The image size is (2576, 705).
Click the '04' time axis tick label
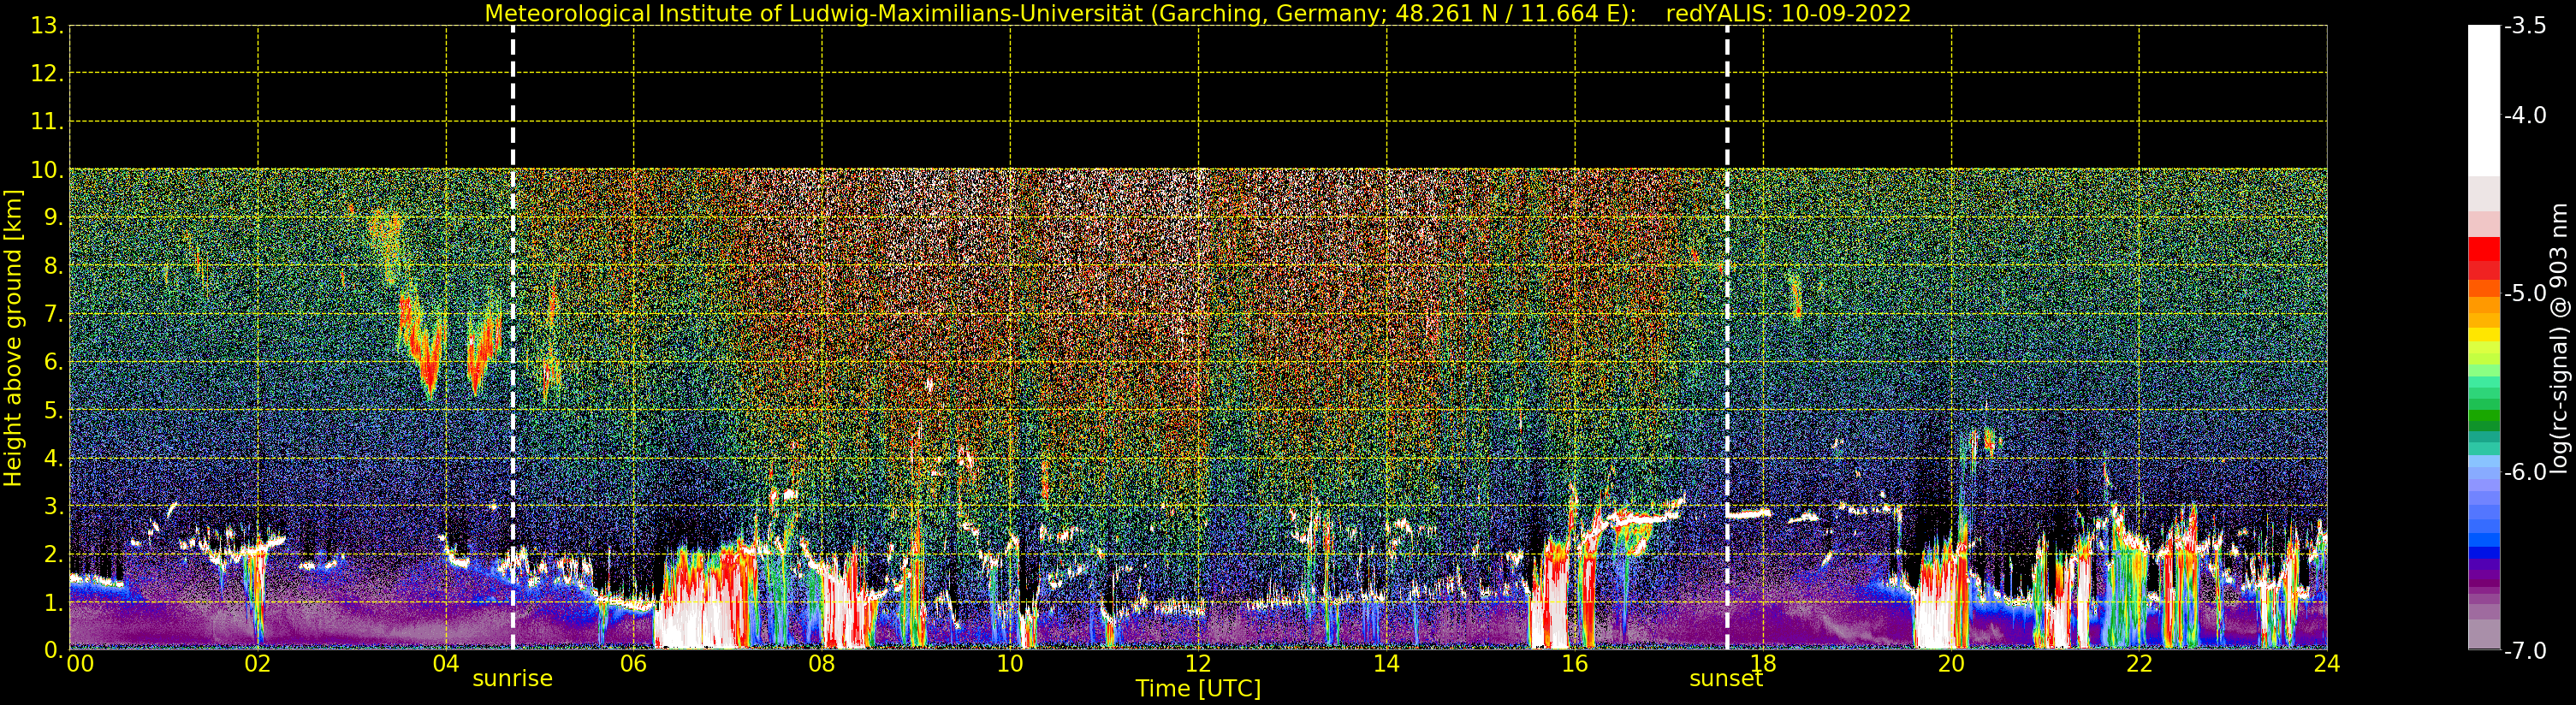446,664
